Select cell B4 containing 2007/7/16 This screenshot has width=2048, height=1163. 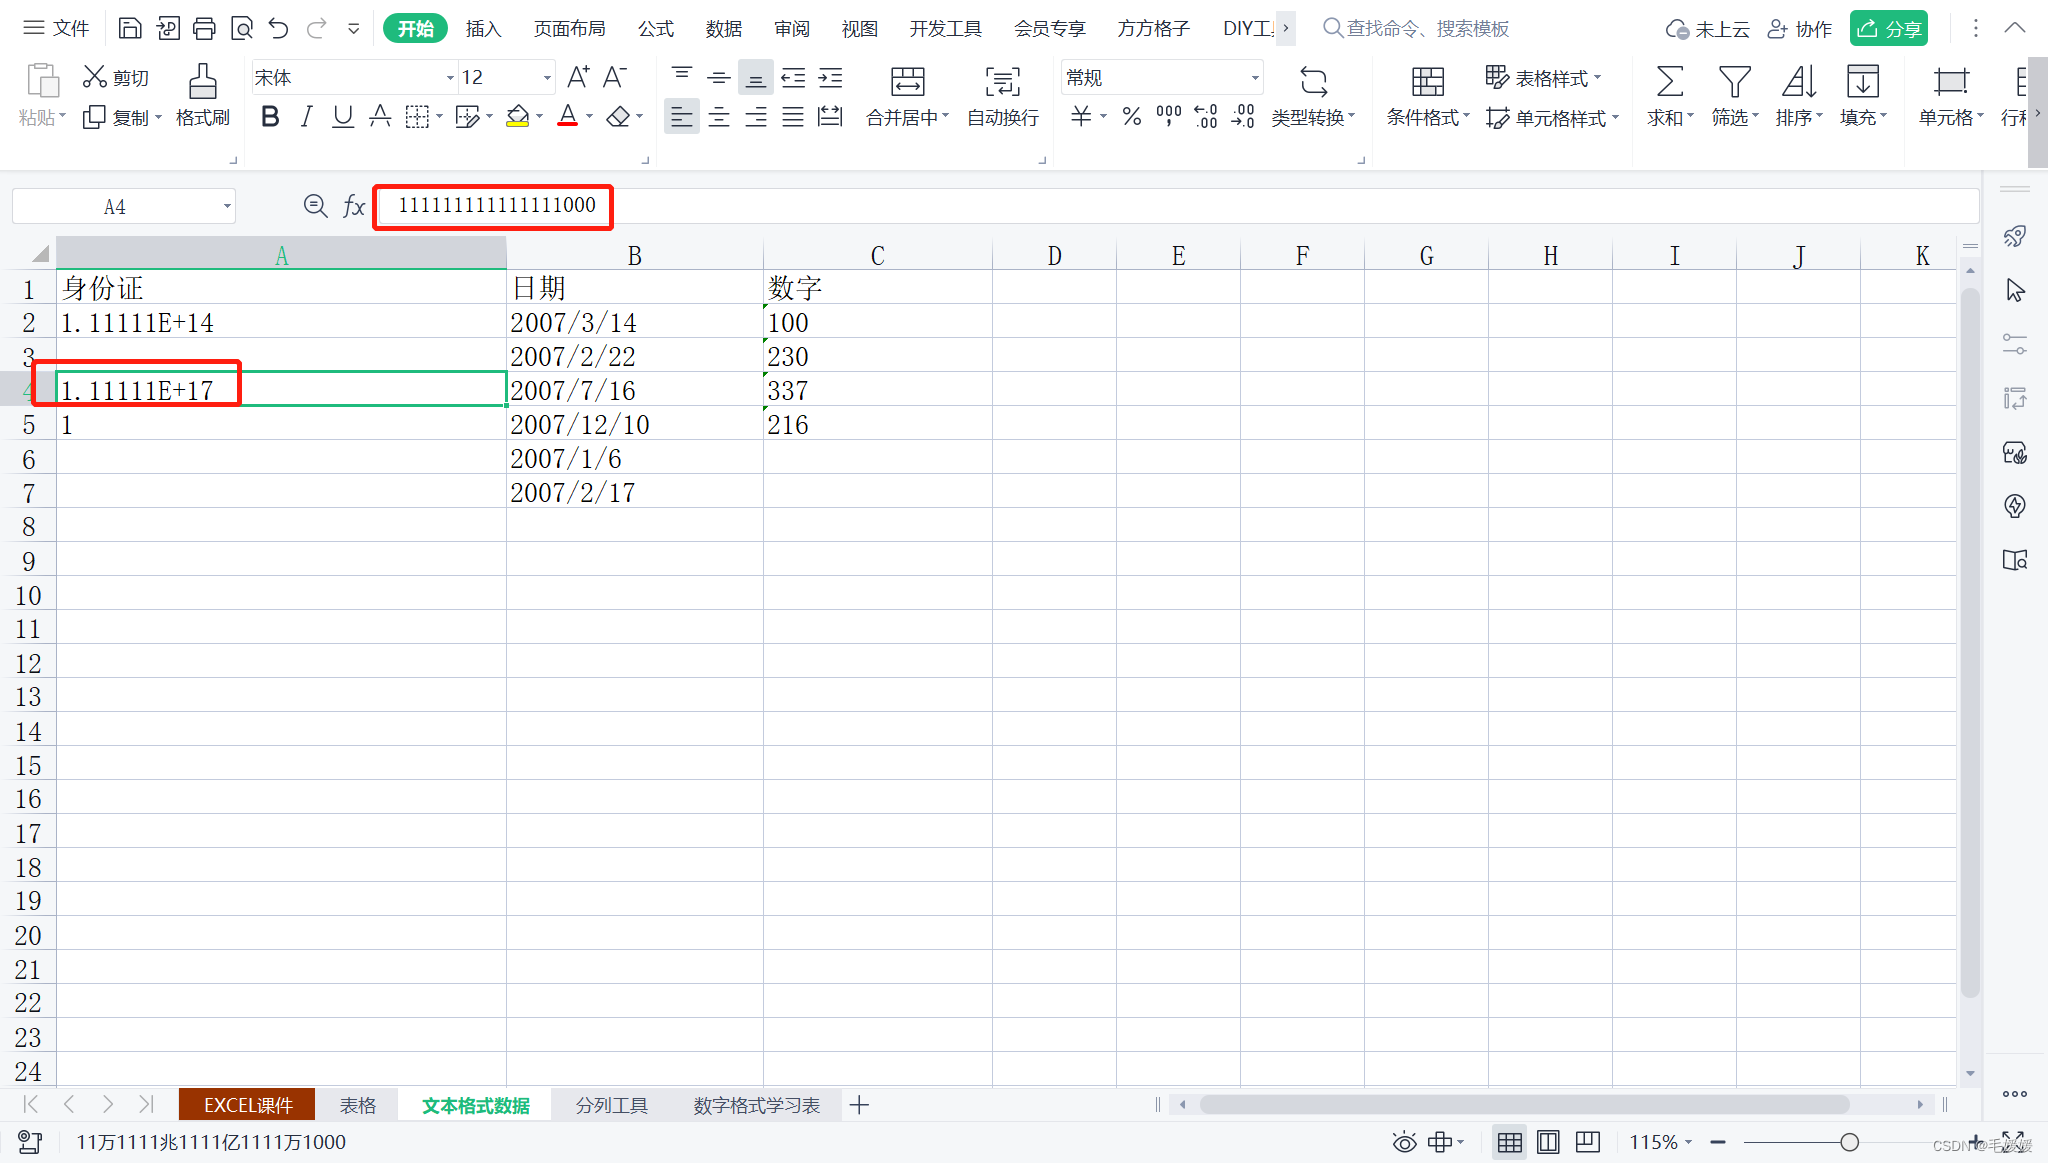634,390
